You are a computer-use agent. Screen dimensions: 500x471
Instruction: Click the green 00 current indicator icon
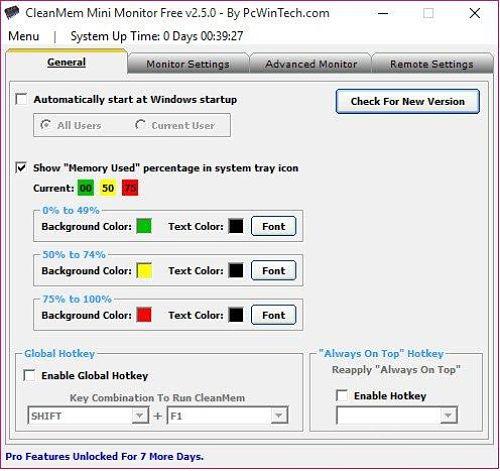(86, 188)
